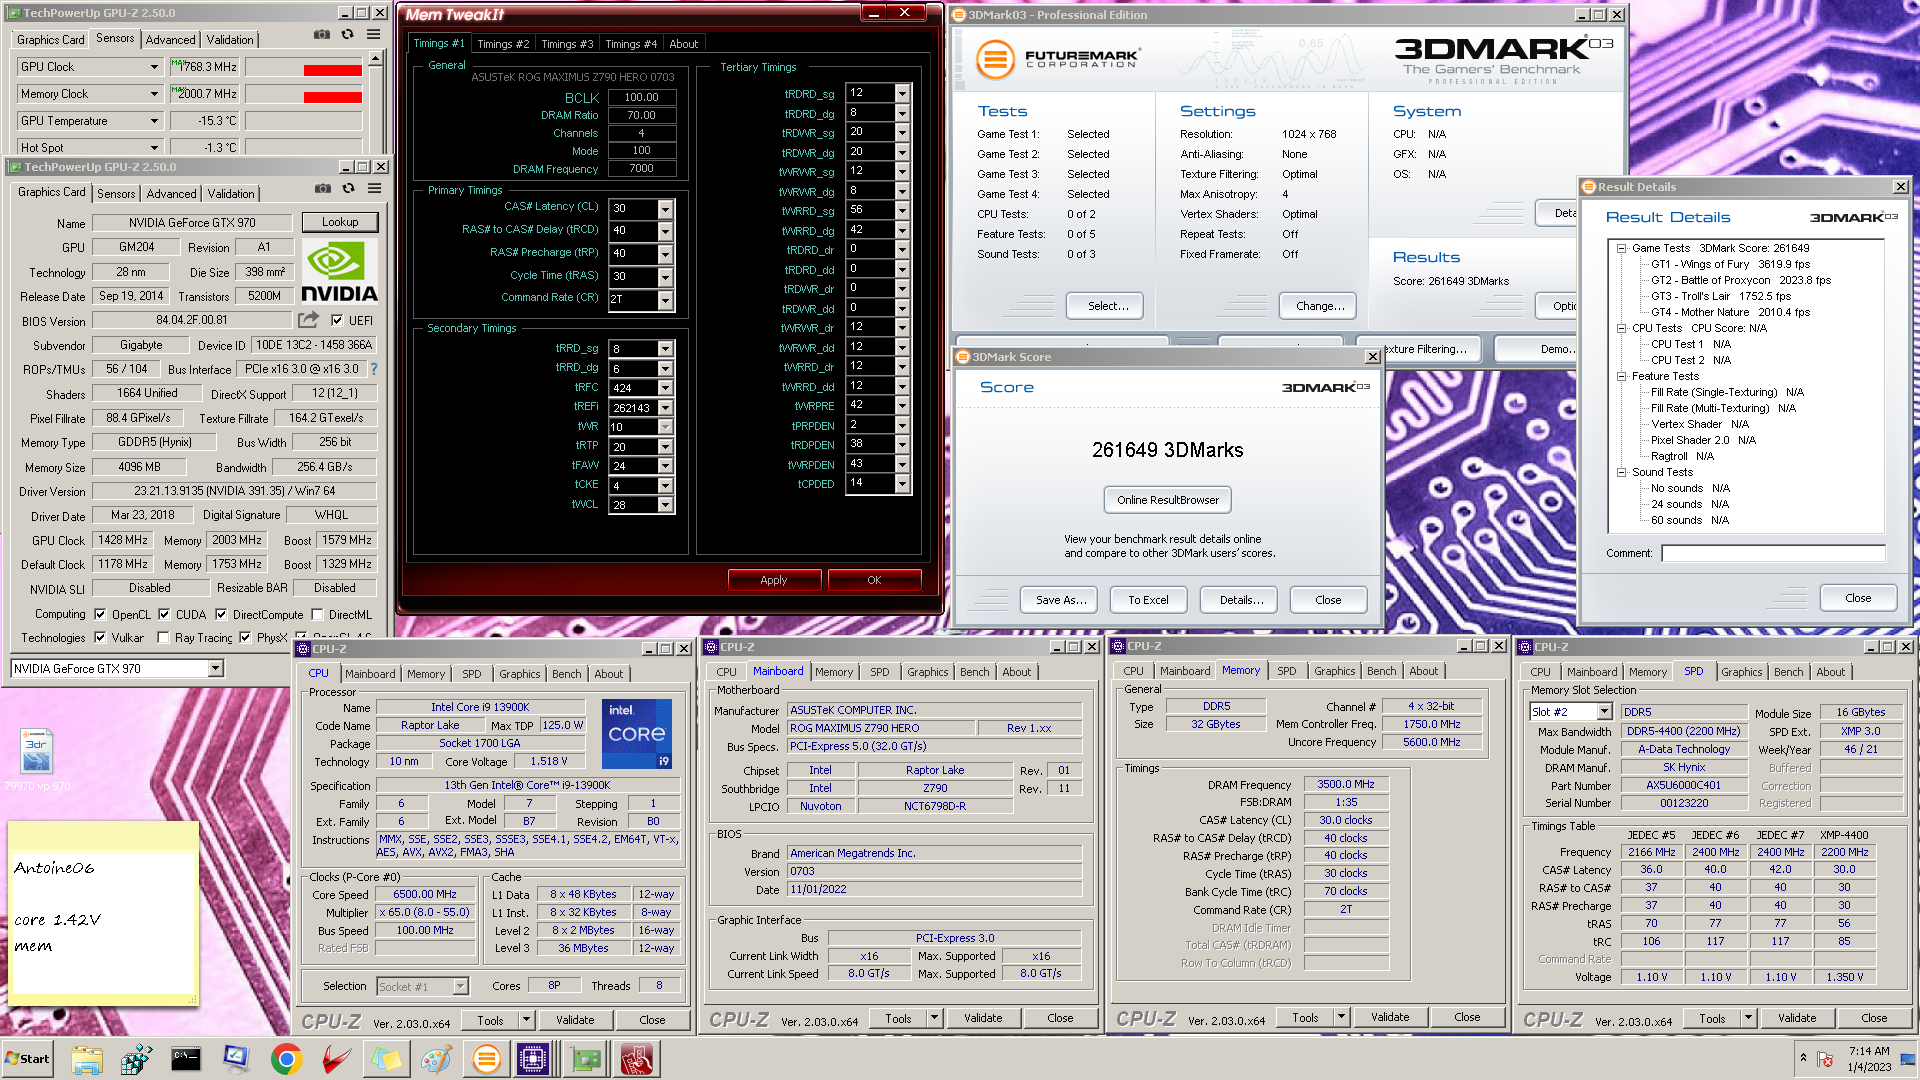This screenshot has height=1080, width=1920.
Task: Click the camera icon in GPU-Z Graphics Card window
Action: coord(323,189)
